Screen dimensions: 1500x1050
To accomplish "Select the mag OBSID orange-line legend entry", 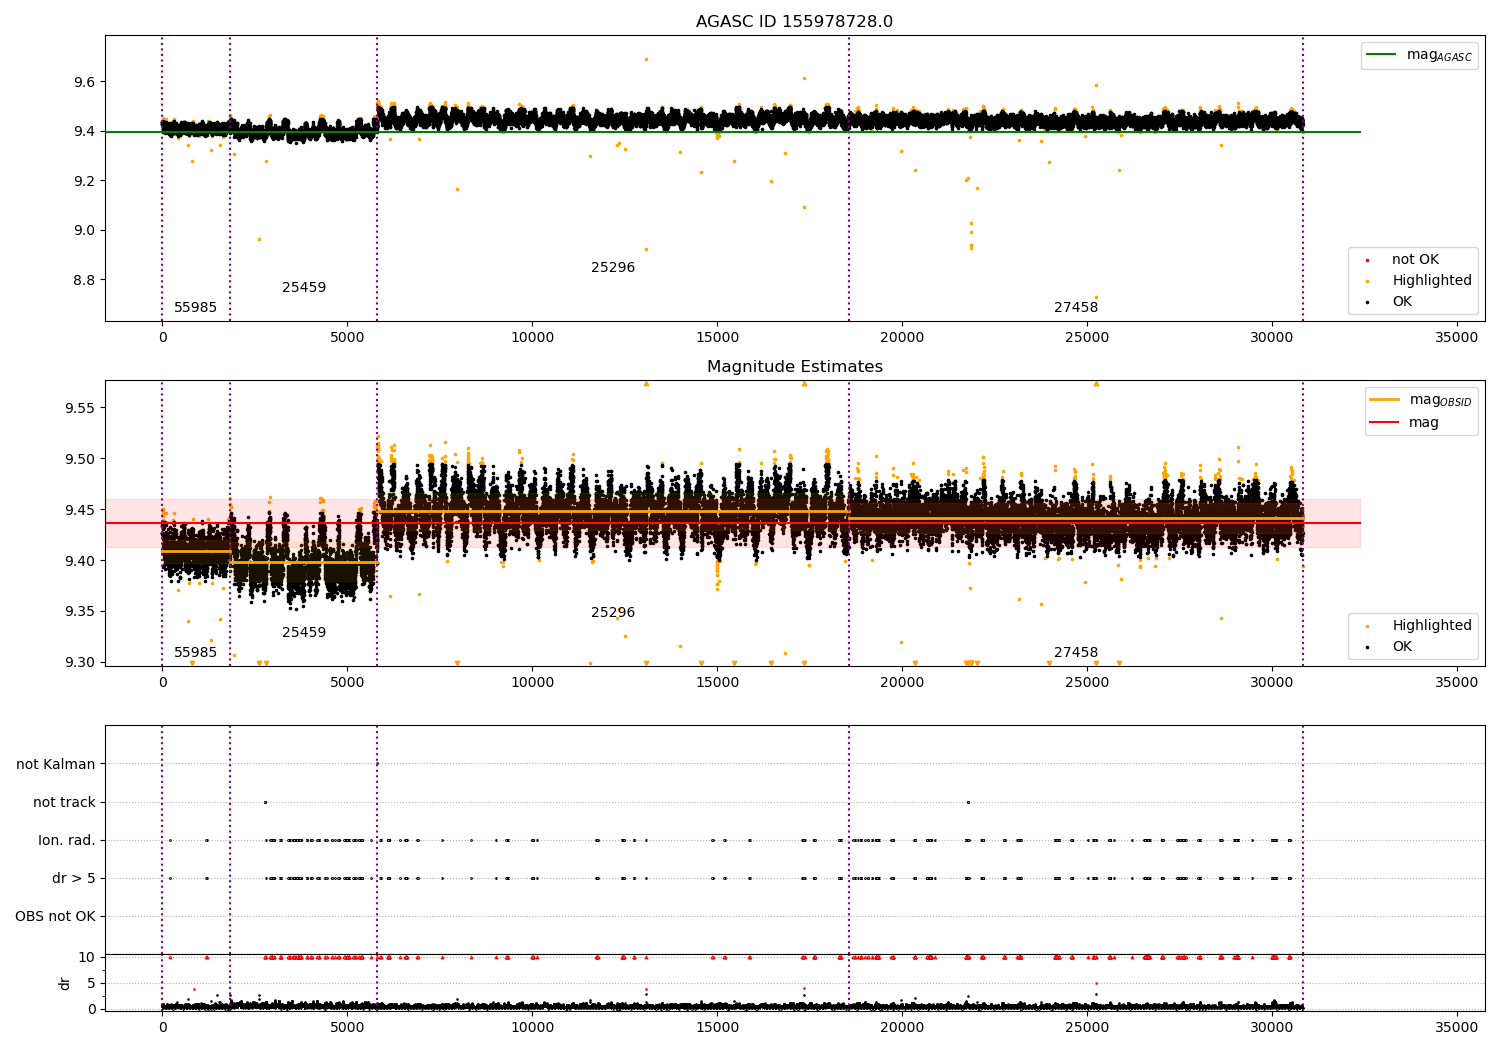I will coord(1421,400).
